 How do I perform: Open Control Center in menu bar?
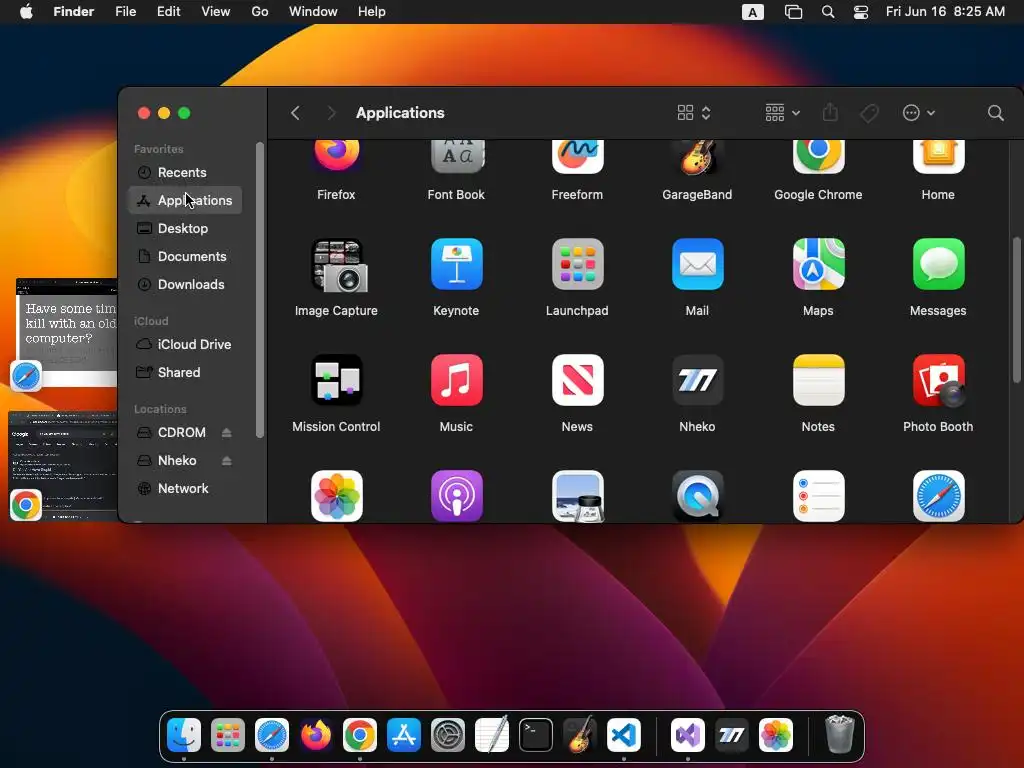click(861, 12)
